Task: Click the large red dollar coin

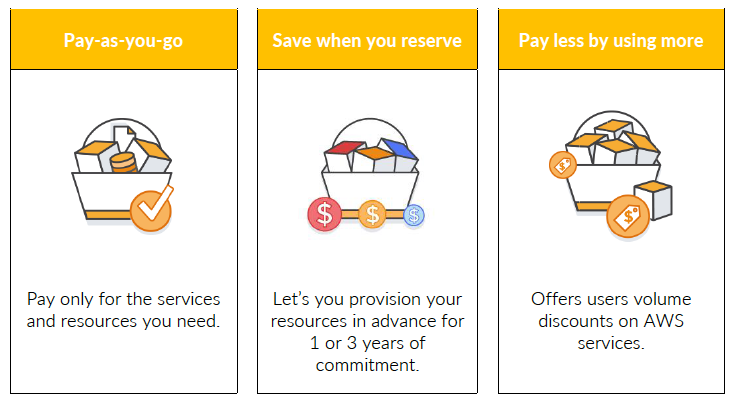Action: tap(324, 213)
